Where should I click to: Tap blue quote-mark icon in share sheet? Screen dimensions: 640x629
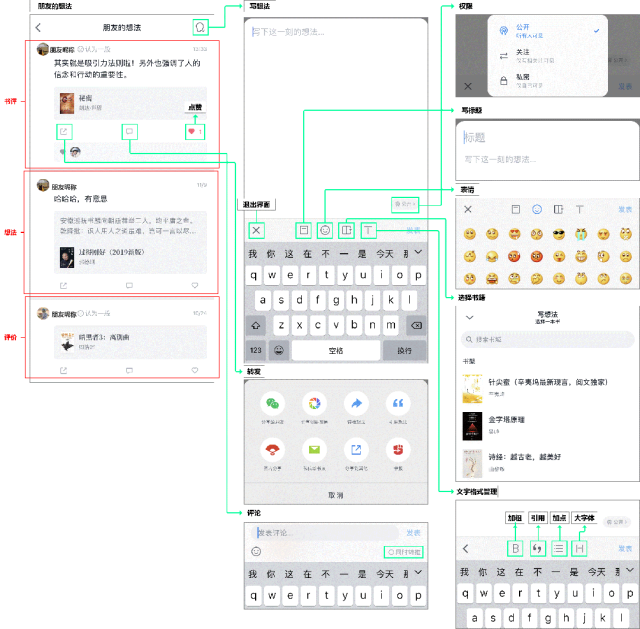[398, 404]
